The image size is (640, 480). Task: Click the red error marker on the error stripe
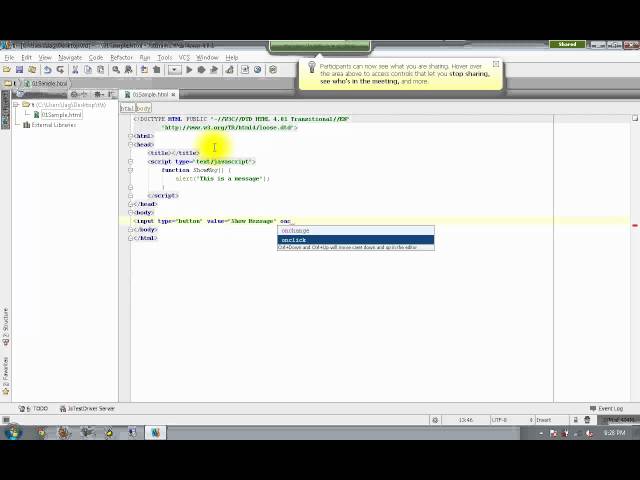coord(635,225)
